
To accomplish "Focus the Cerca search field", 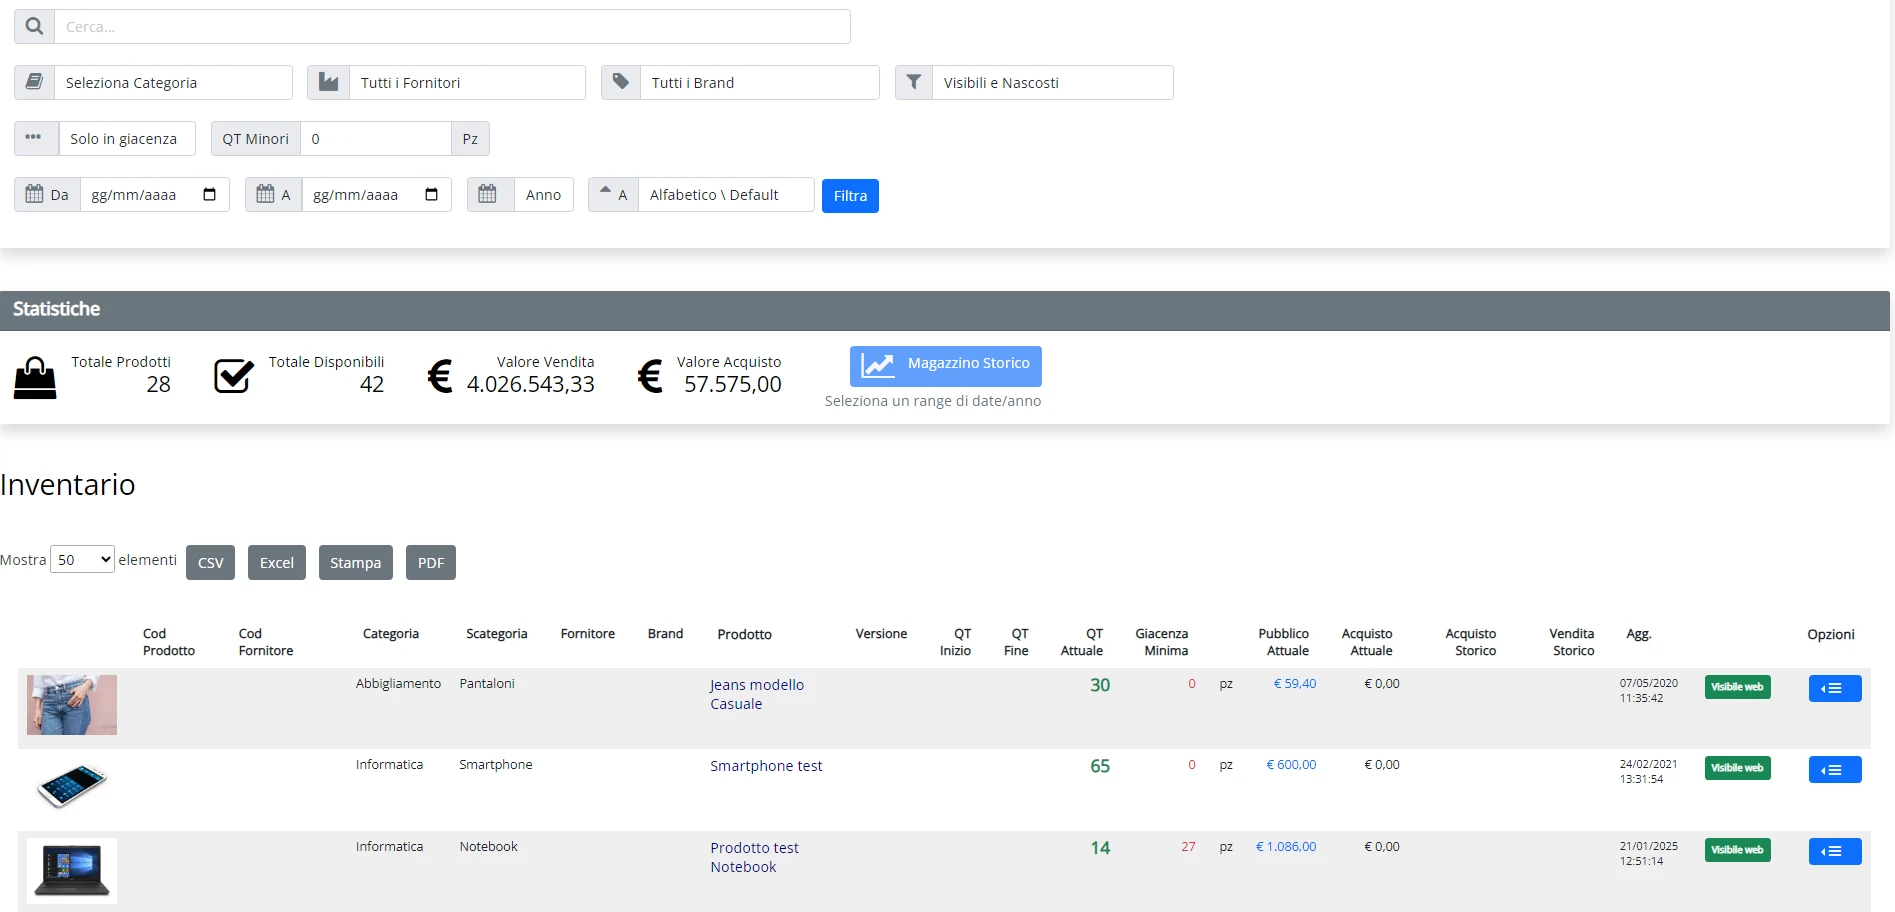I will [452, 27].
